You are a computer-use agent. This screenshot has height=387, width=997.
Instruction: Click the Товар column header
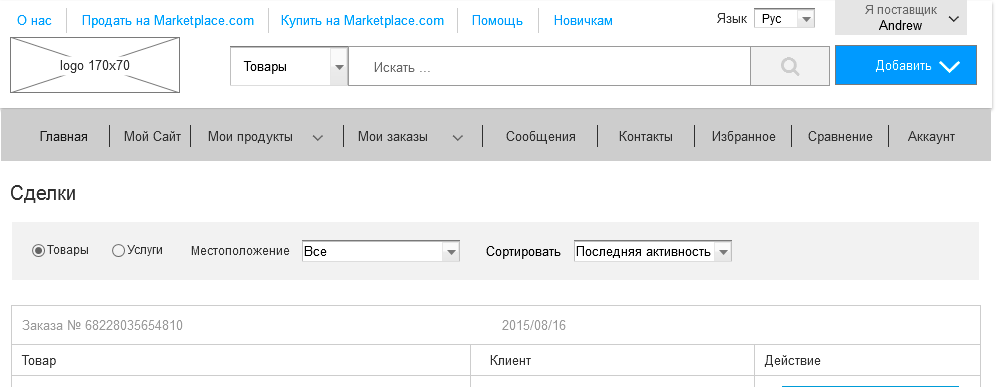point(39,361)
